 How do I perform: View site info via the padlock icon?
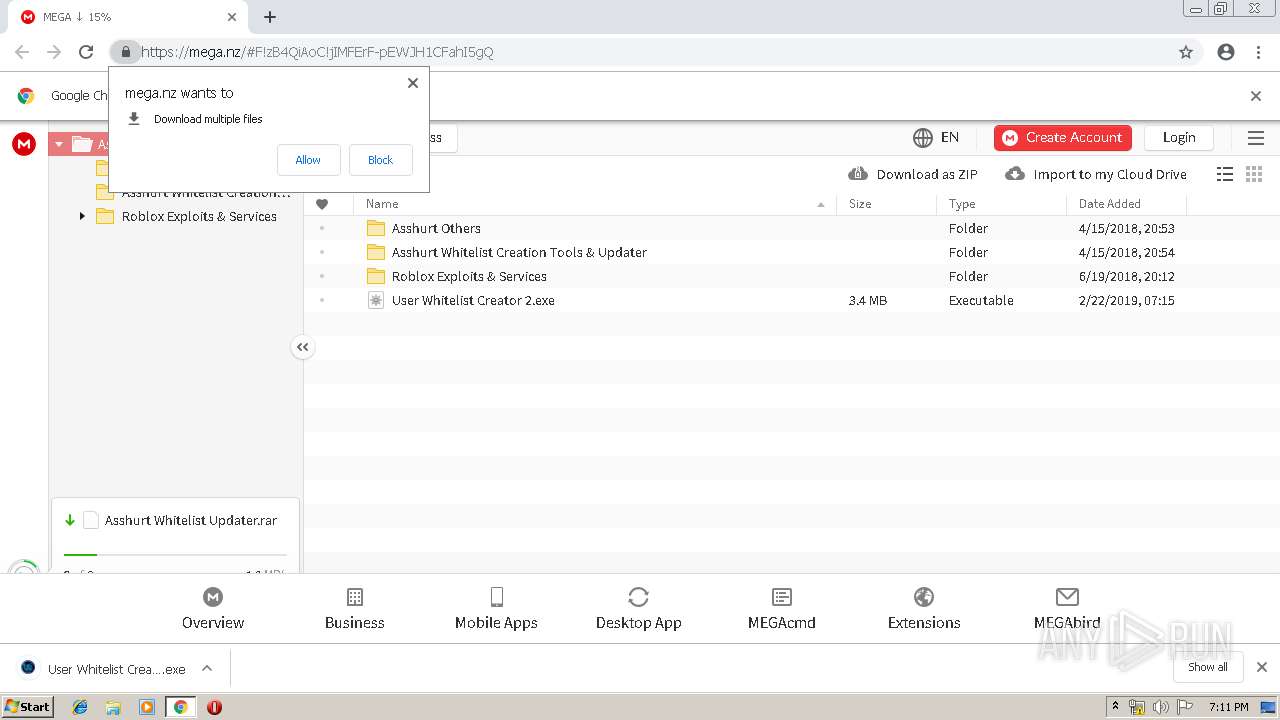125,52
